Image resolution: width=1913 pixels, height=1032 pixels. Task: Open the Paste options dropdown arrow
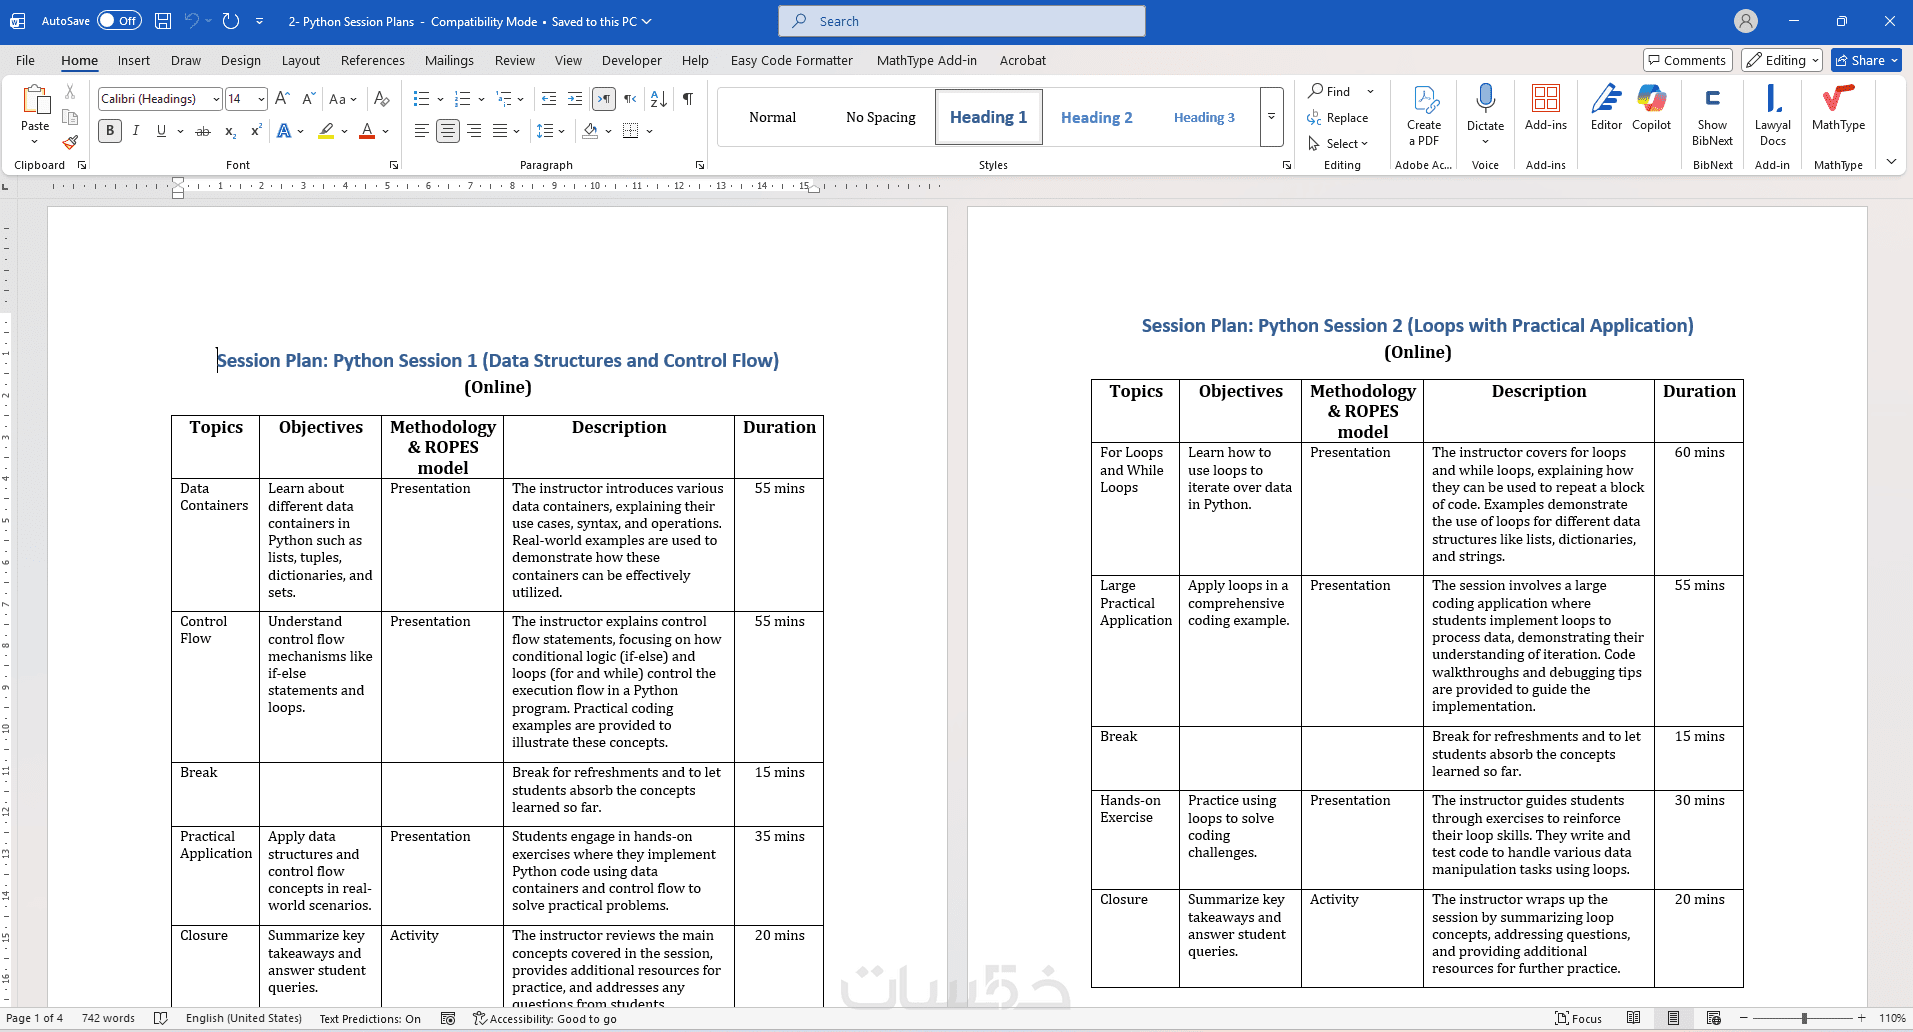coord(35,142)
